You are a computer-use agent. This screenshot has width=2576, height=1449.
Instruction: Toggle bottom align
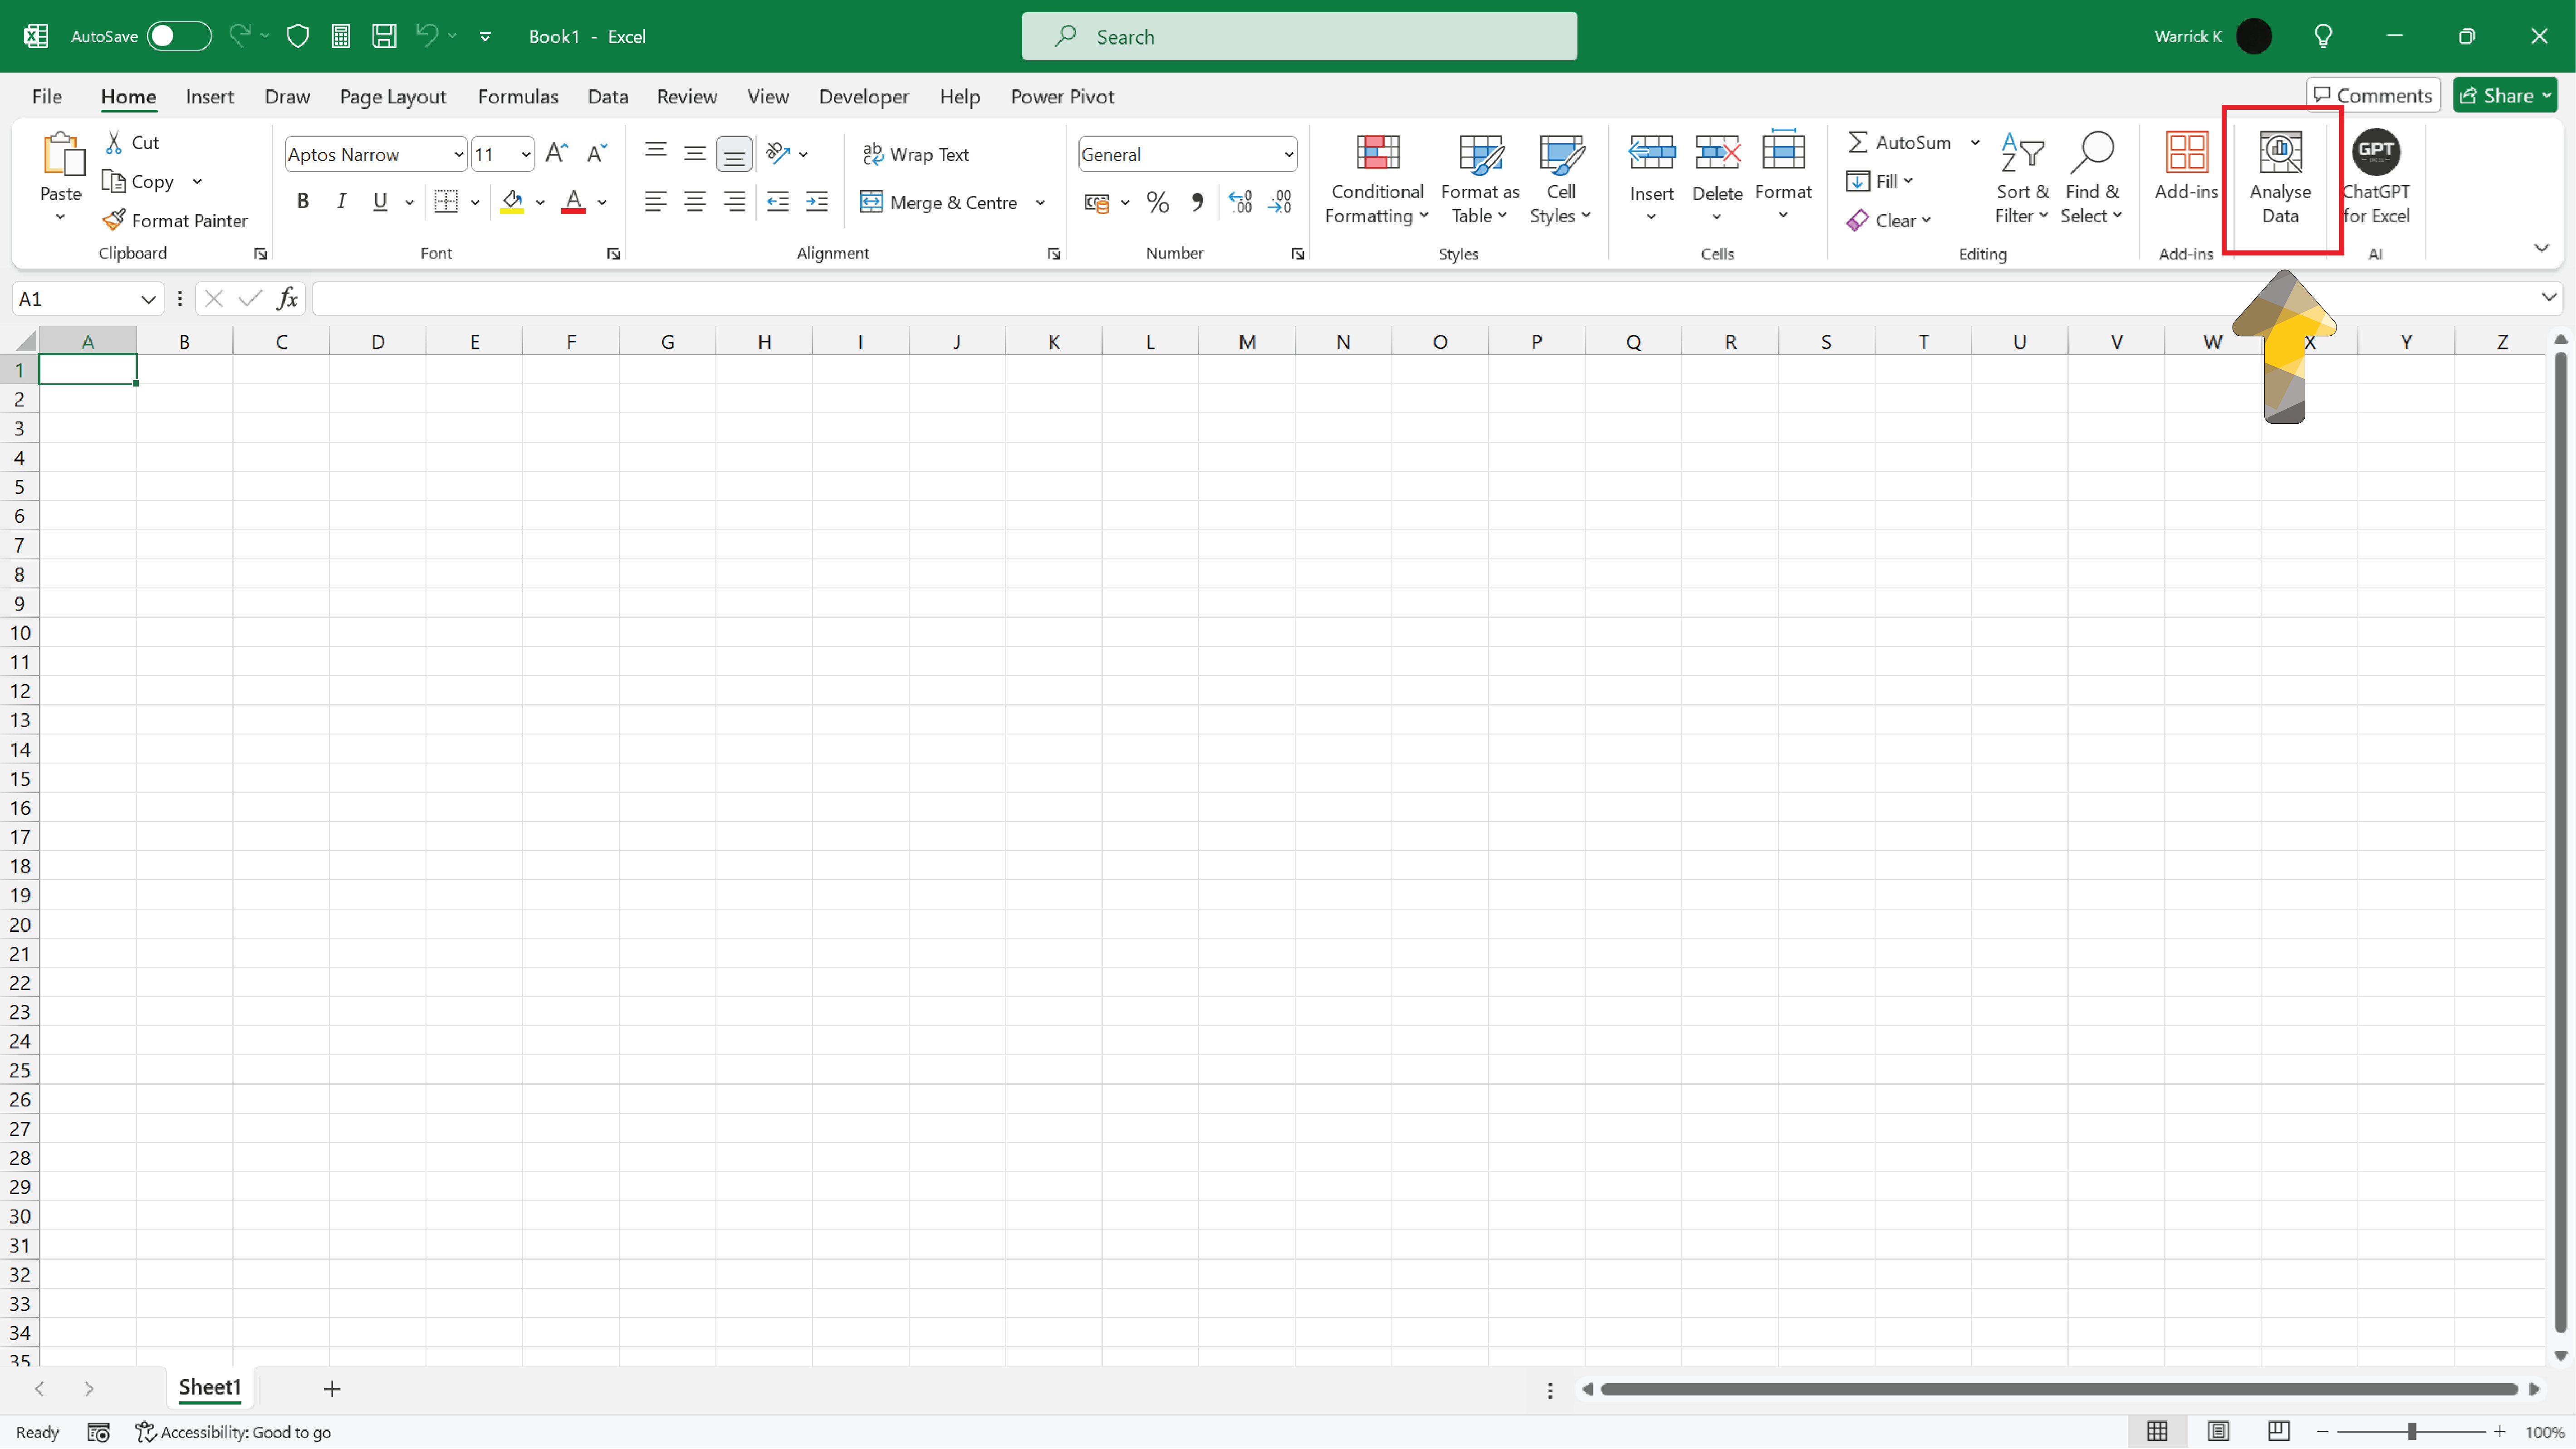734,154
